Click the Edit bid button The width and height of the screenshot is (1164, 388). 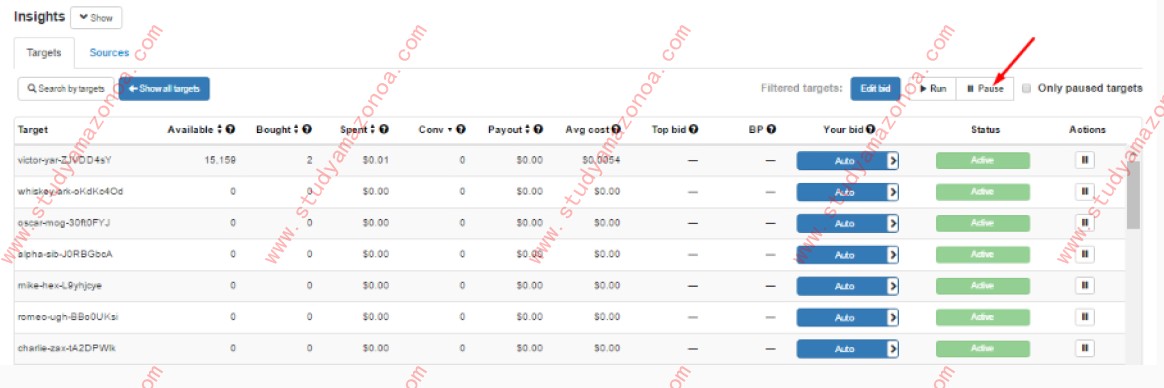tap(875, 88)
